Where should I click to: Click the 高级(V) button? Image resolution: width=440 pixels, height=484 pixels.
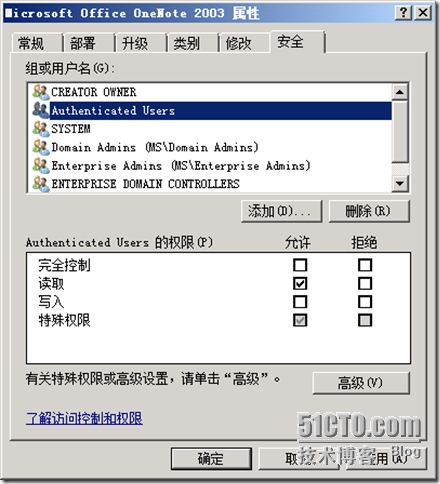click(361, 383)
